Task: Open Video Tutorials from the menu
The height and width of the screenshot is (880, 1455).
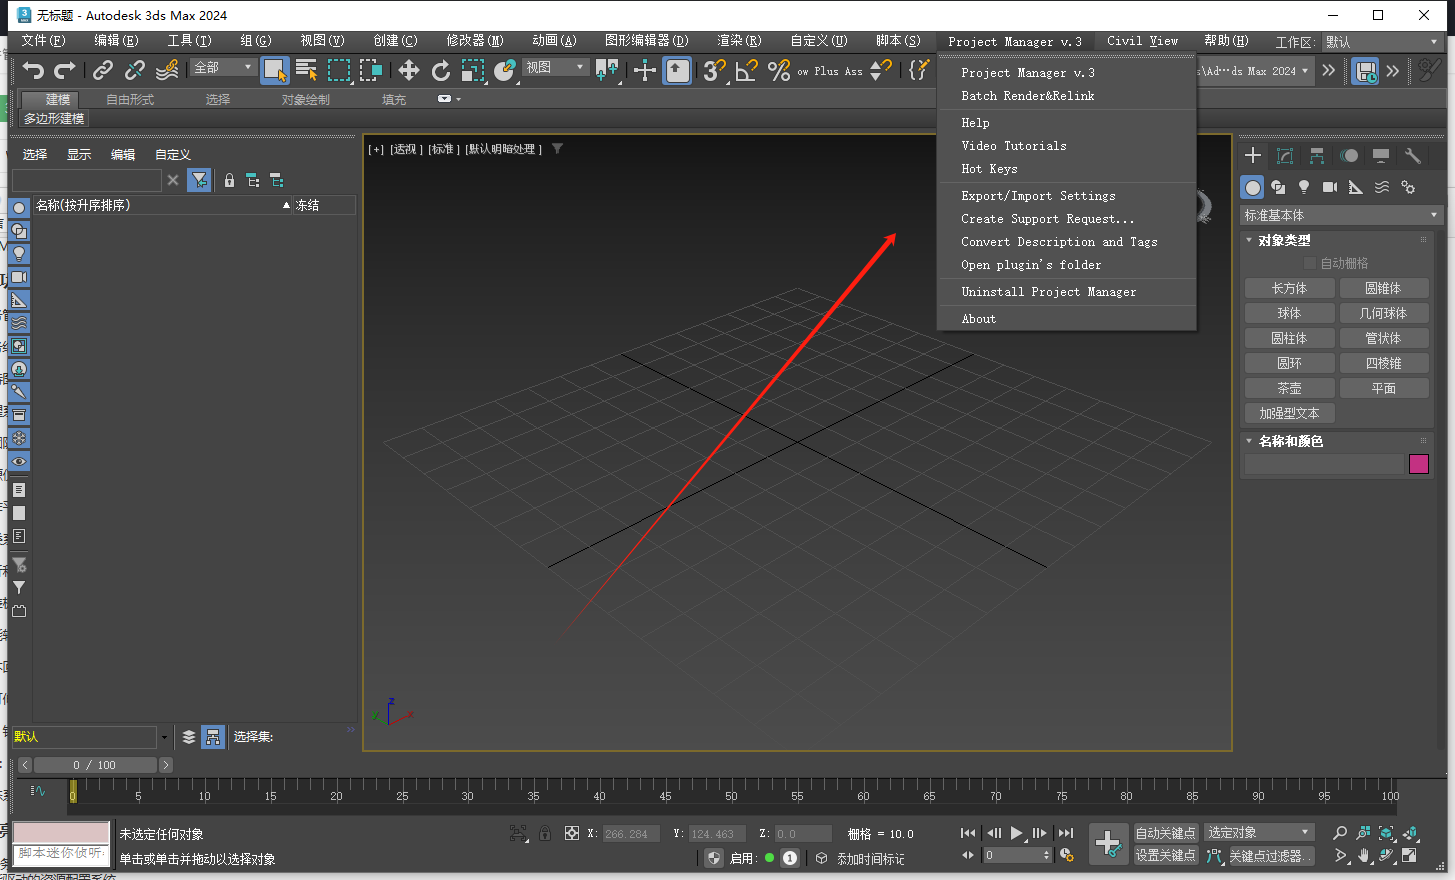Action: (1014, 146)
